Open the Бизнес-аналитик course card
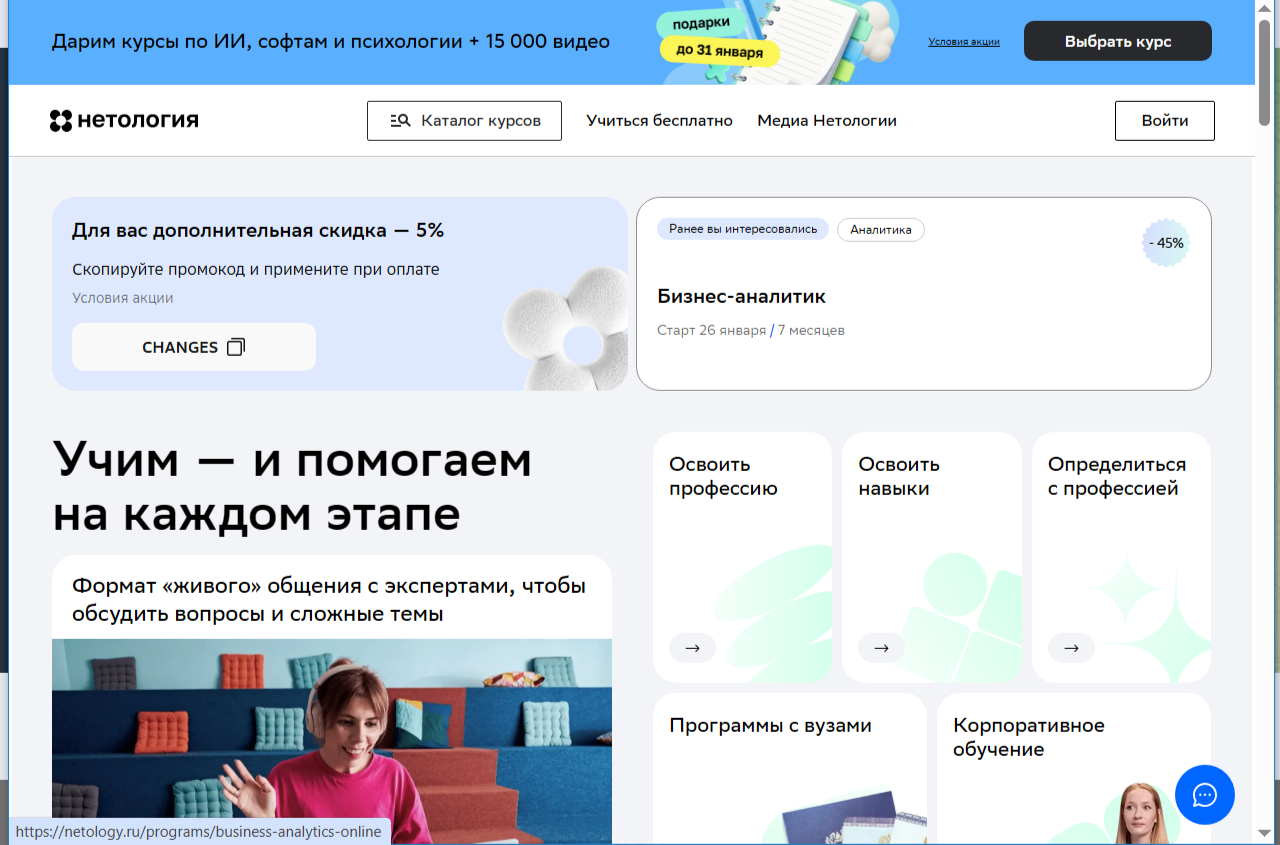This screenshot has height=845, width=1280. point(740,297)
